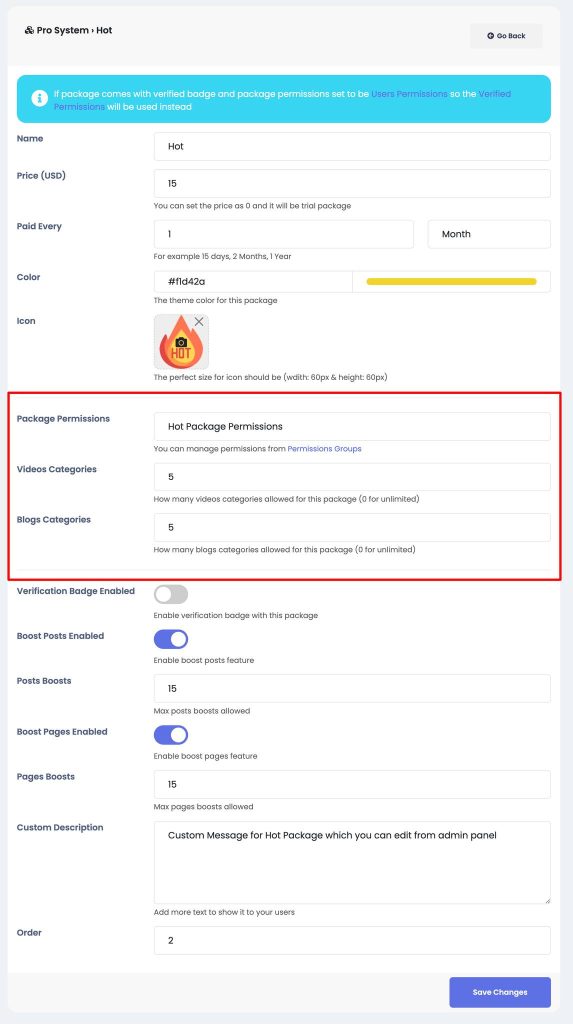573x1024 pixels.
Task: Click the Hot flame icon thumbnail
Action: (x=182, y=342)
